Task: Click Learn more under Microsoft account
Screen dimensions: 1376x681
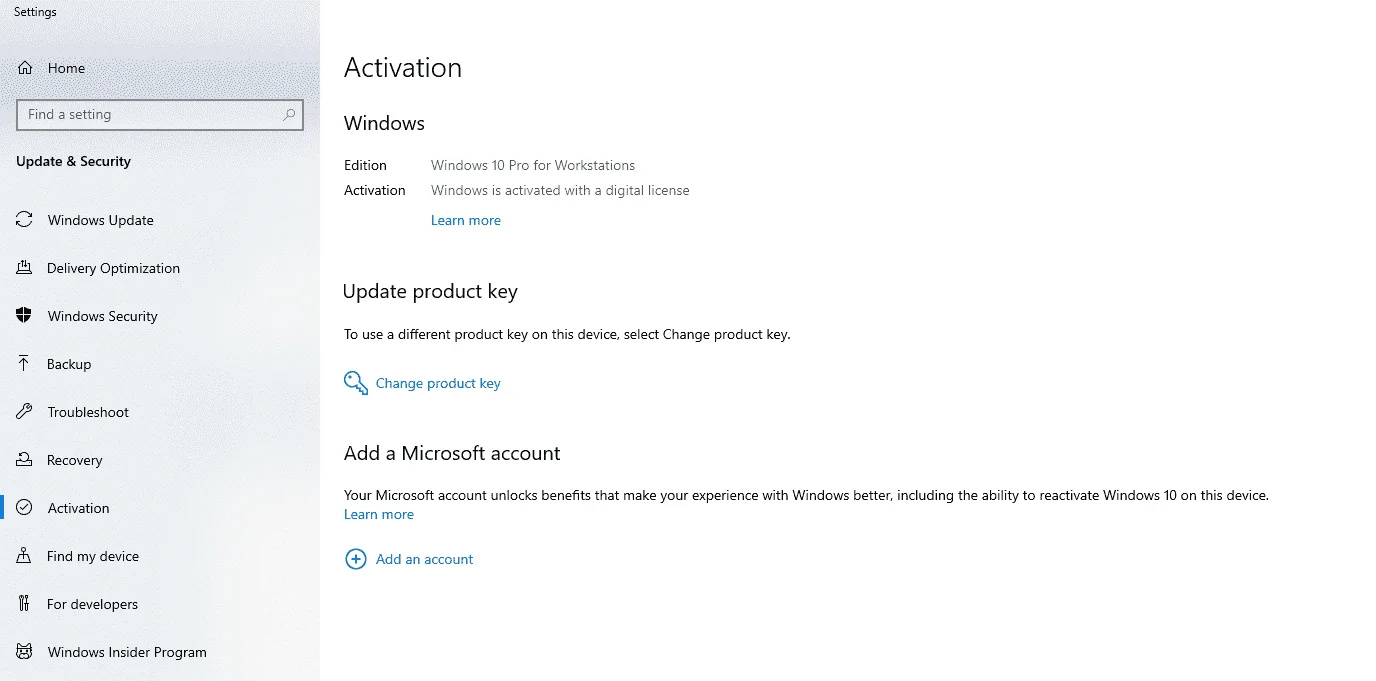Action: click(379, 514)
